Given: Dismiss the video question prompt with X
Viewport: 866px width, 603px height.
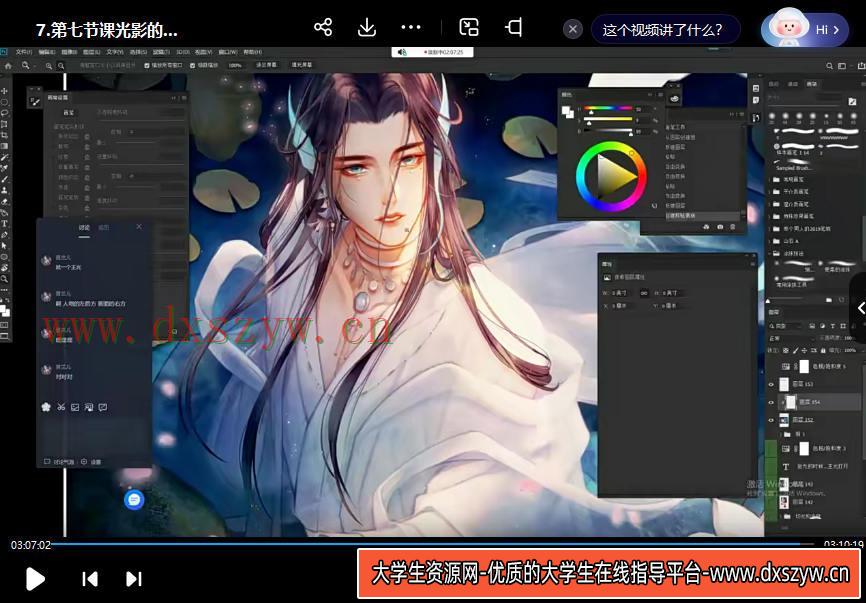Looking at the screenshot, I should coord(573,29).
